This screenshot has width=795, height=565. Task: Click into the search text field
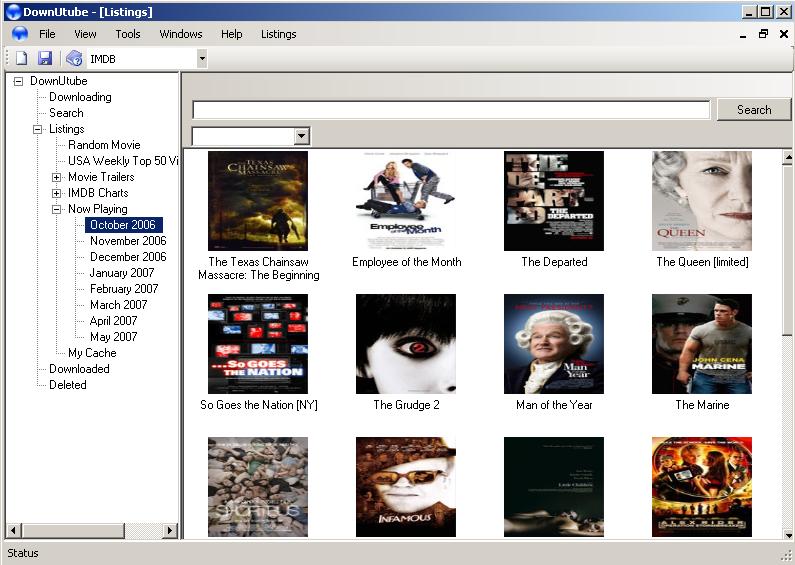(x=451, y=110)
